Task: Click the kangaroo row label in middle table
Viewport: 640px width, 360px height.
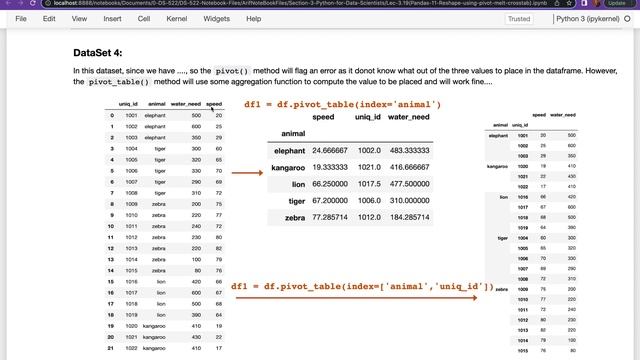Action: coord(288,168)
